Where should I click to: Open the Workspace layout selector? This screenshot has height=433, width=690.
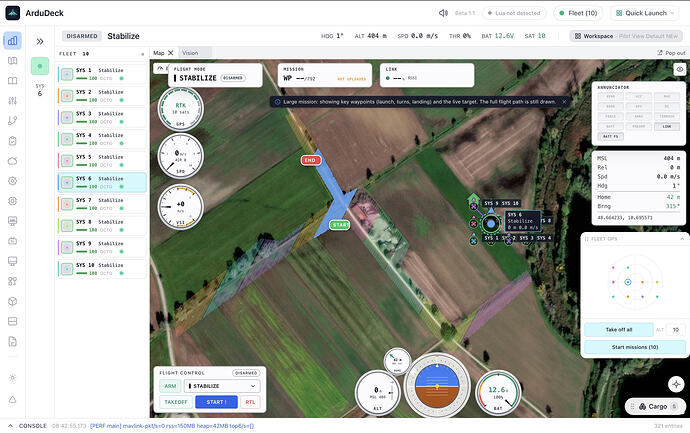click(626, 36)
